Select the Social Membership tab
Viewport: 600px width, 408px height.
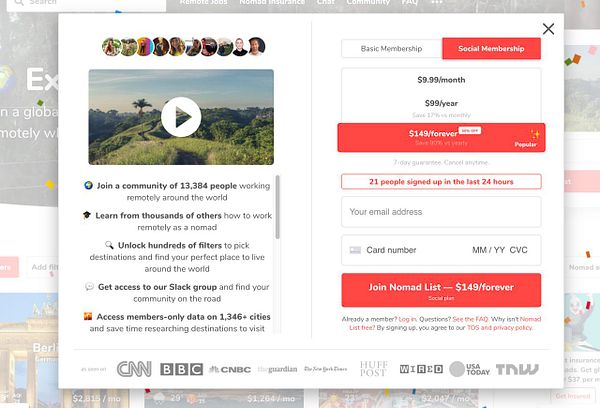coord(491,49)
